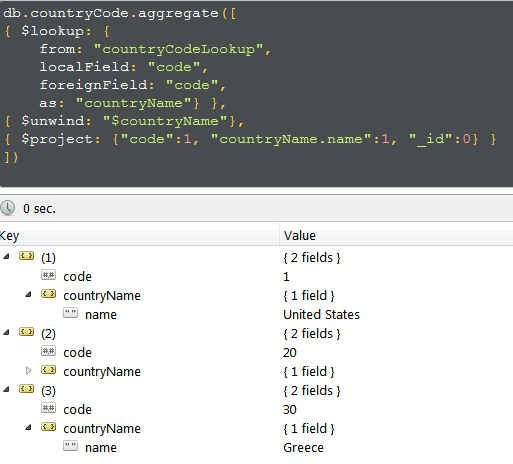The height and width of the screenshot is (464, 513).
Task: Expand countryName under document (2)
Action: click(x=28, y=370)
